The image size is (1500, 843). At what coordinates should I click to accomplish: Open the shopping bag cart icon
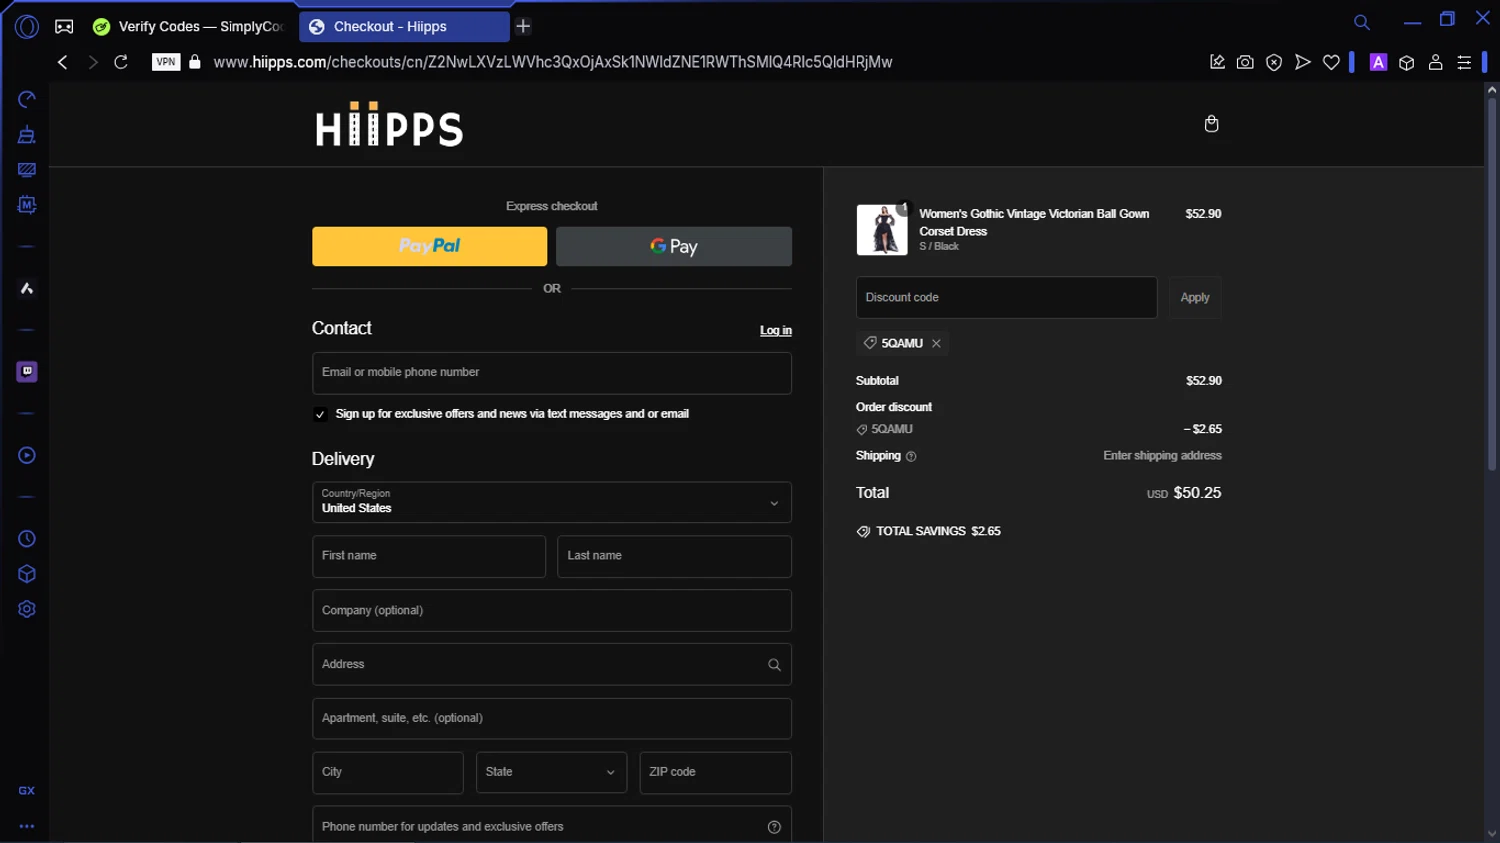[x=1211, y=124]
